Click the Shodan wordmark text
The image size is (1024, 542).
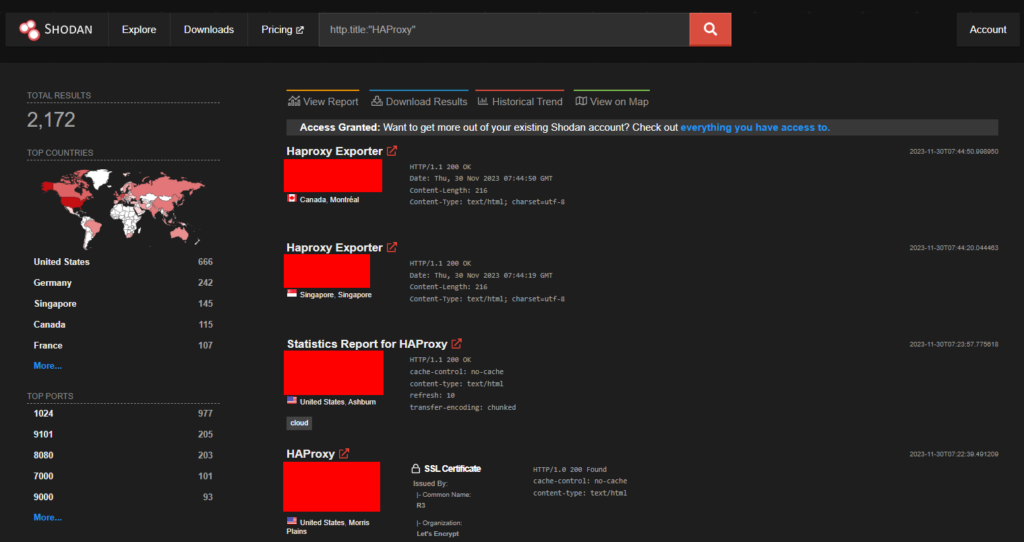pos(68,29)
